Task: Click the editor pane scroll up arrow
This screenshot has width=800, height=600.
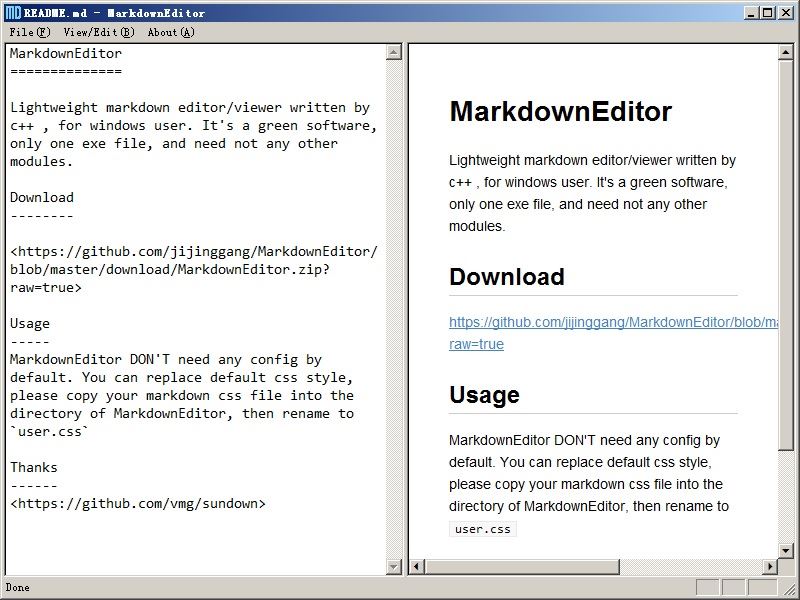Action: (x=393, y=52)
